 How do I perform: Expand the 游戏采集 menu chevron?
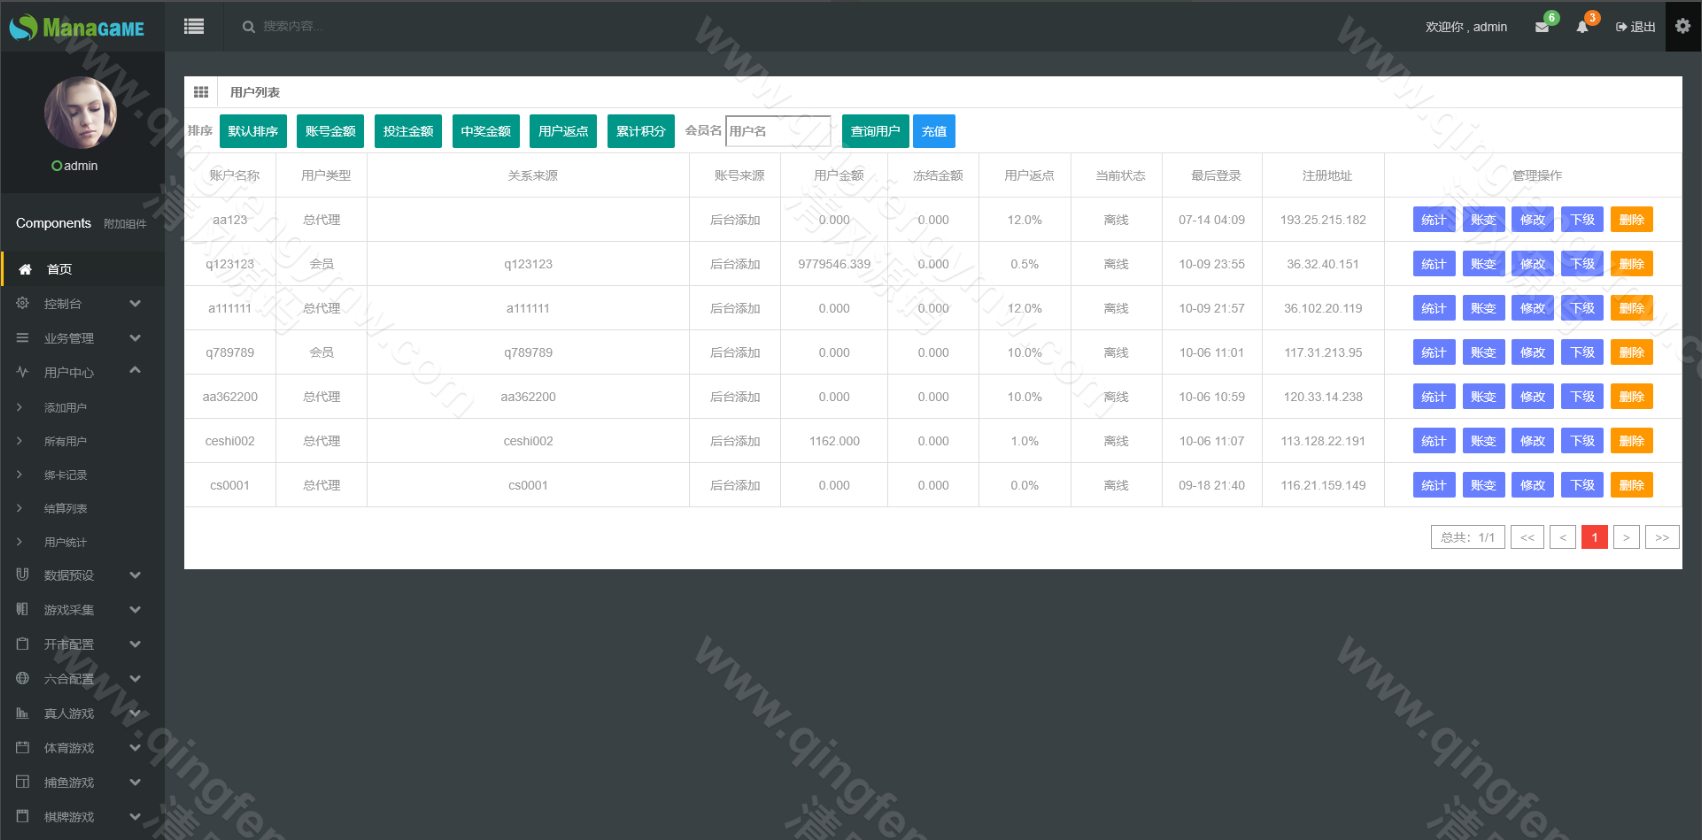pos(135,609)
